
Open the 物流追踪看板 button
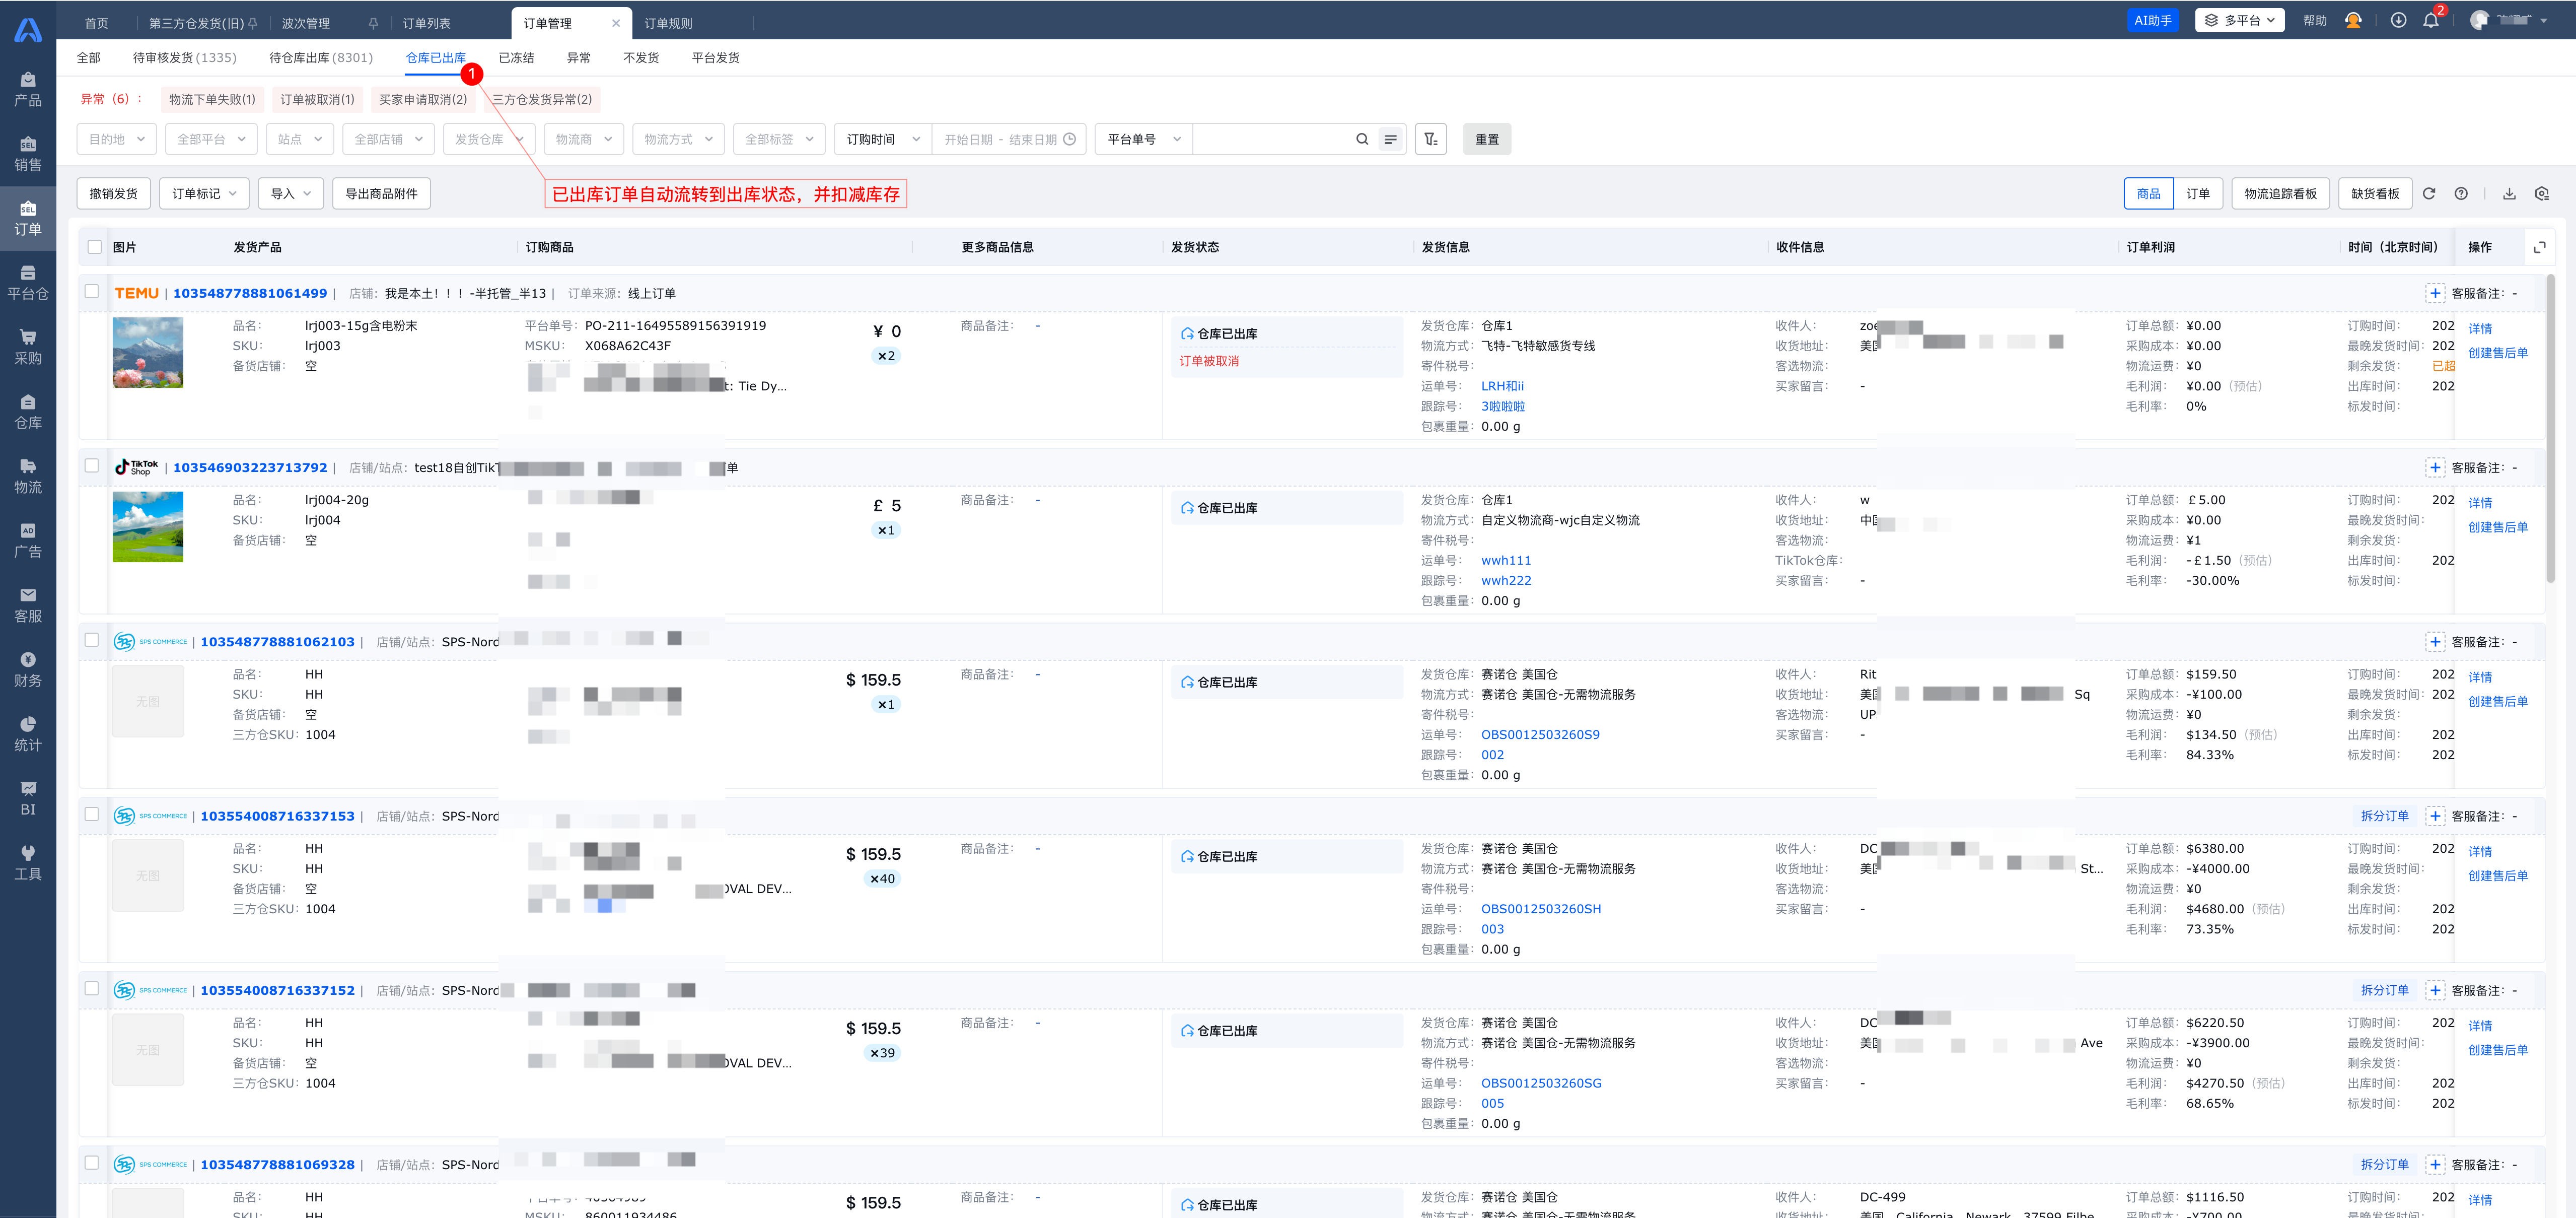2280,194
